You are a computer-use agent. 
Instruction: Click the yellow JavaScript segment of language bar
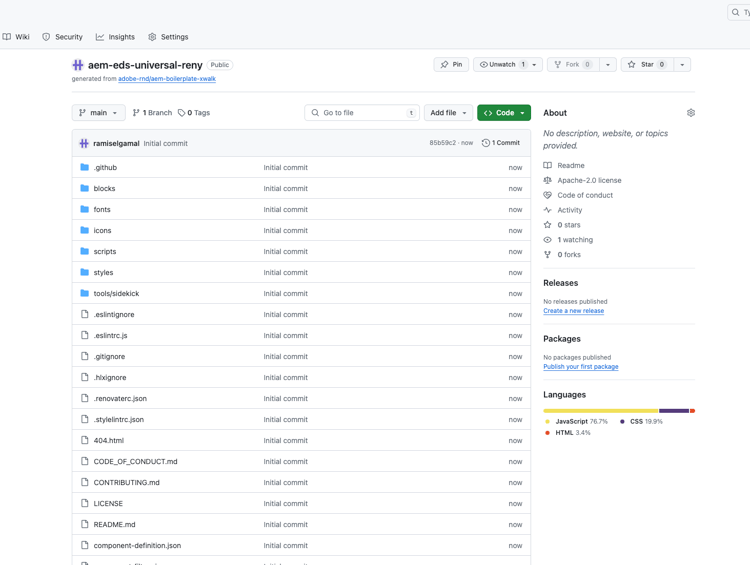click(x=601, y=411)
